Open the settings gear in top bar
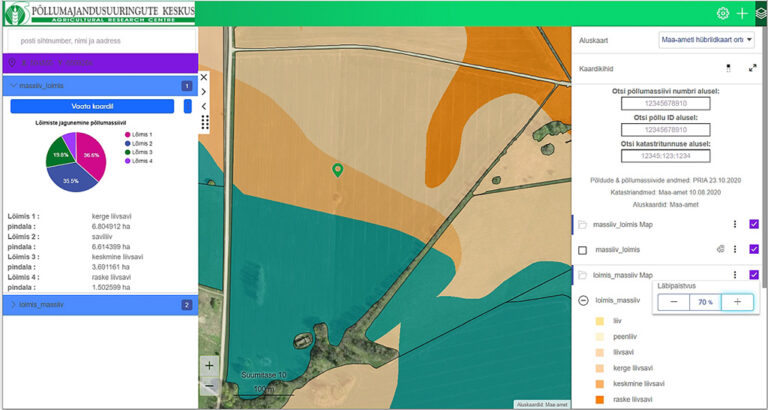 pos(723,13)
